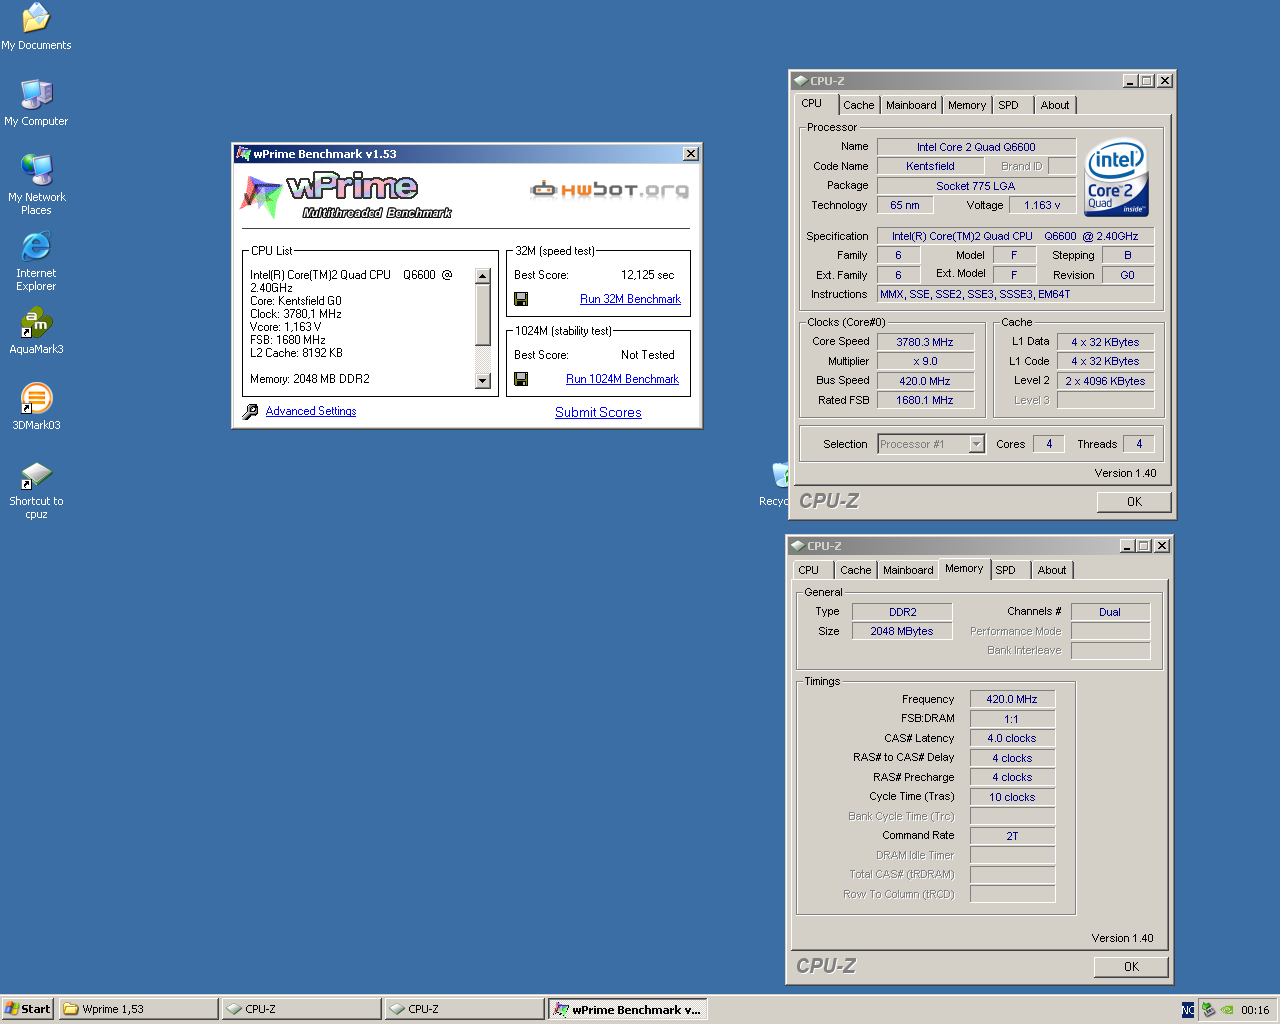Switch to Cache tab in lower CPU-Z
Screen dimensions: 1280x1024
[x=855, y=570]
